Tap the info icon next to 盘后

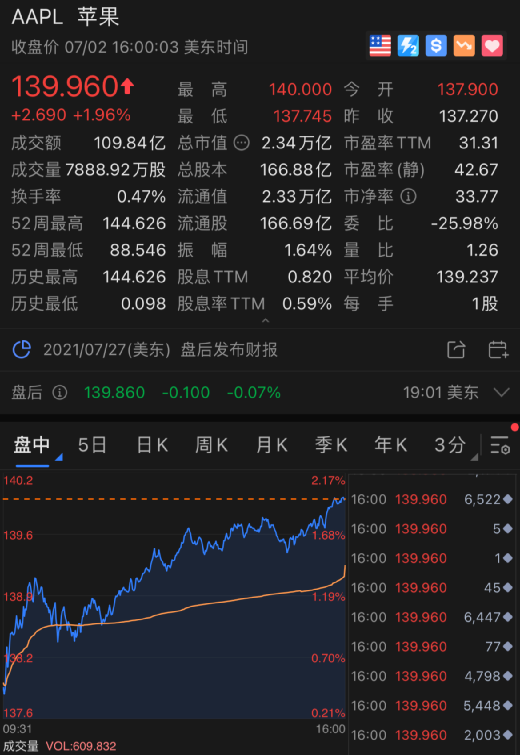tap(59, 392)
